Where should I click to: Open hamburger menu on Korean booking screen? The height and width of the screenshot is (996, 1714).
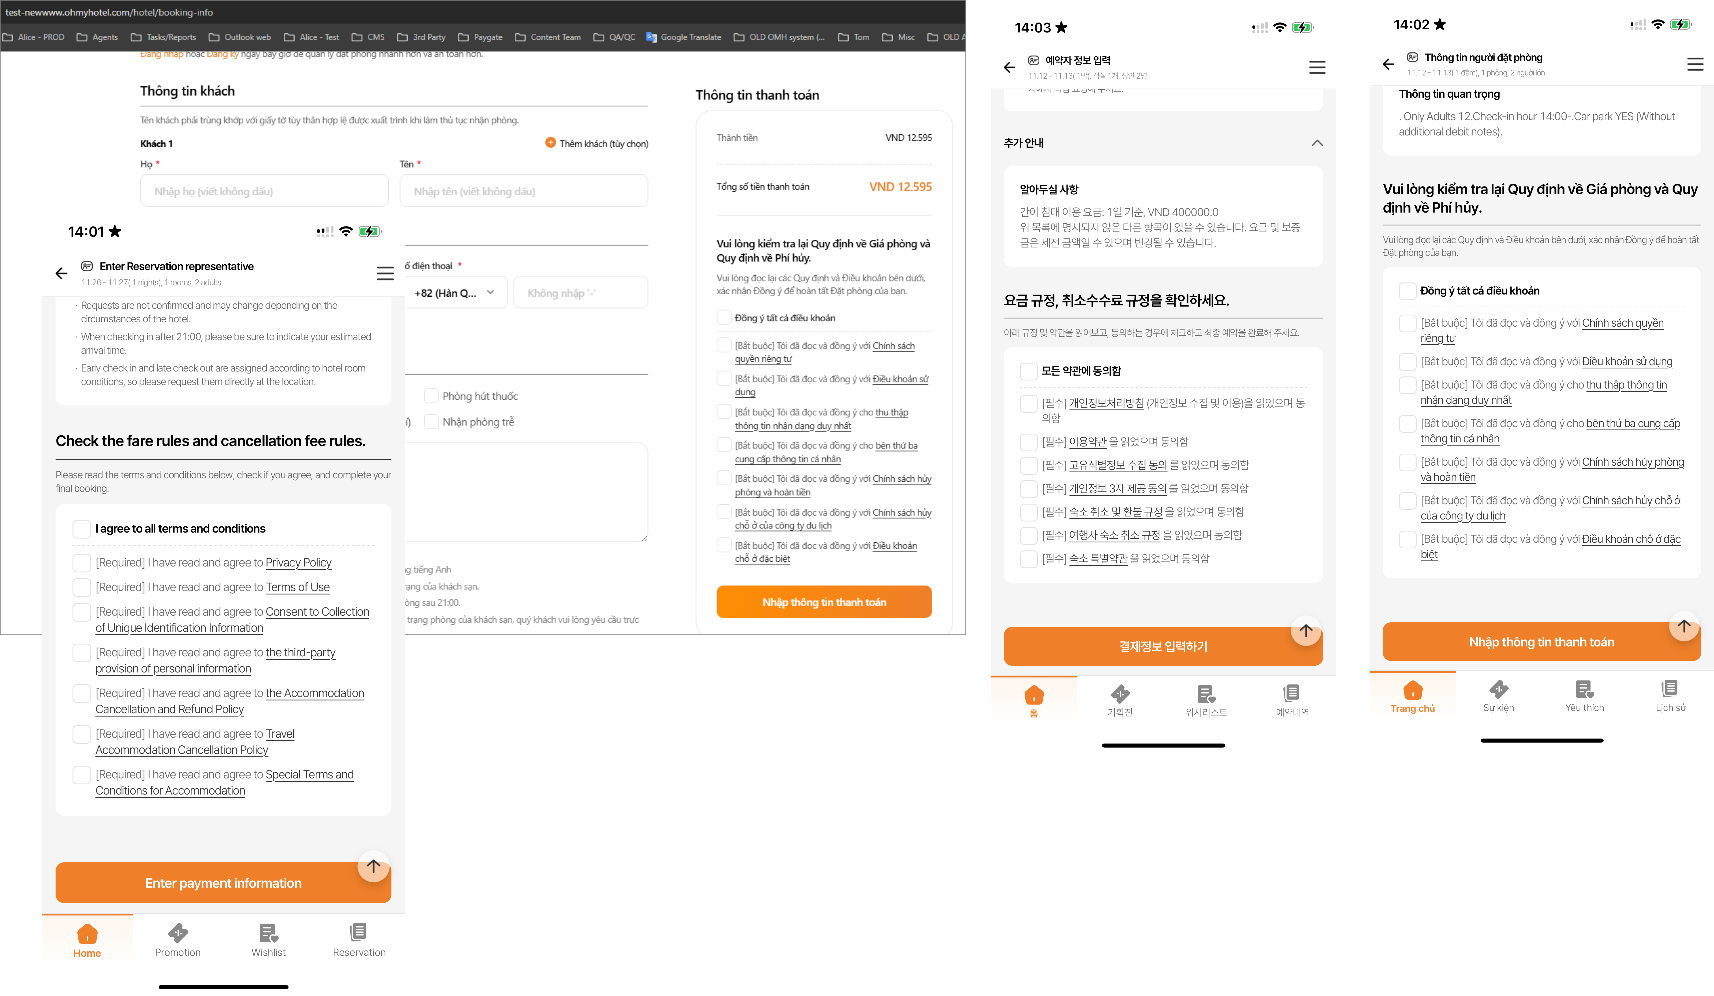click(1317, 67)
